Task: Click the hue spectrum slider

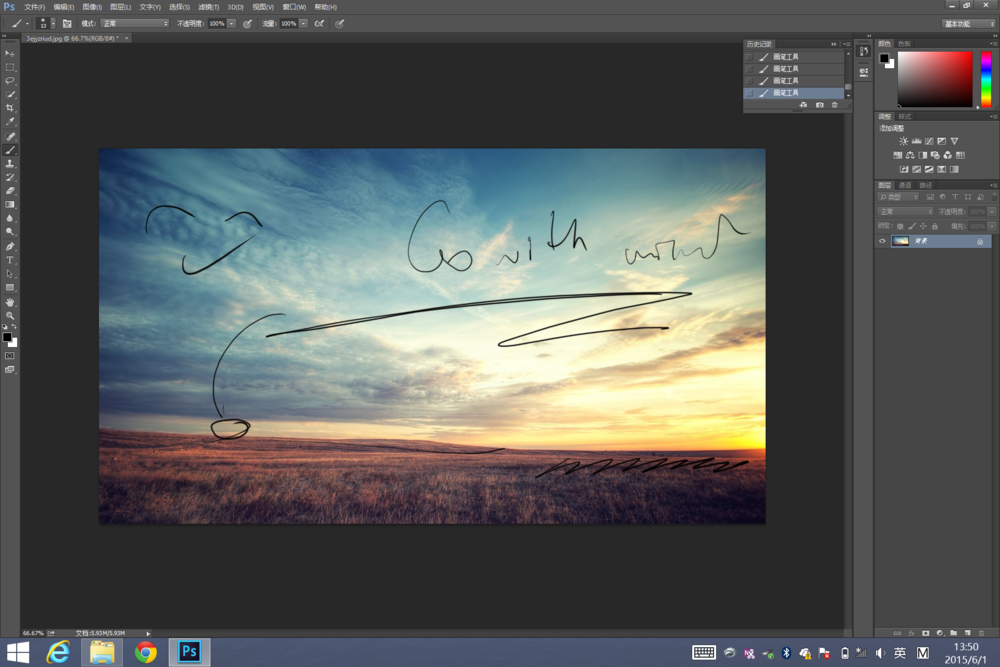Action: [986, 79]
